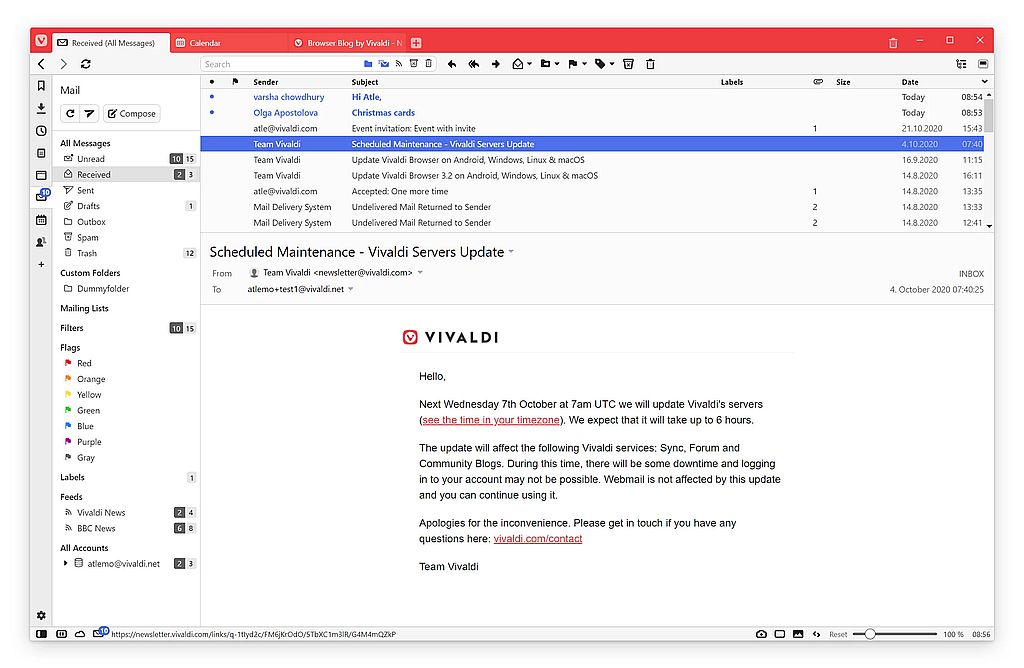
Task: Open the Mail panel with unread badge
Action: pyautogui.click(x=41, y=197)
